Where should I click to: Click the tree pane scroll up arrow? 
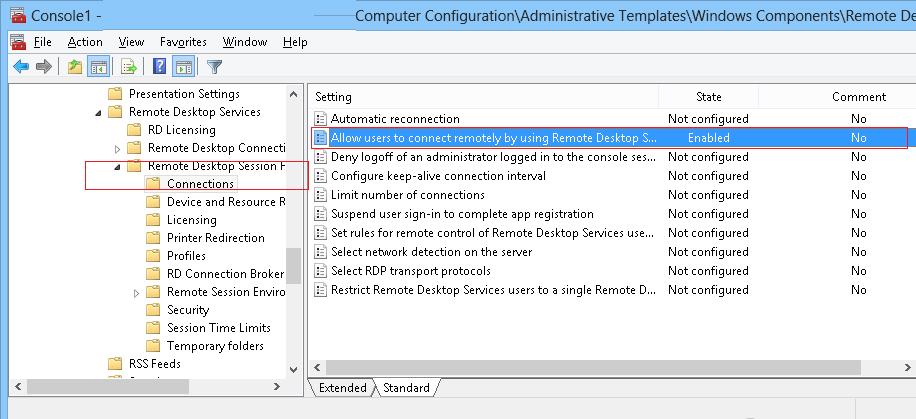(x=294, y=93)
